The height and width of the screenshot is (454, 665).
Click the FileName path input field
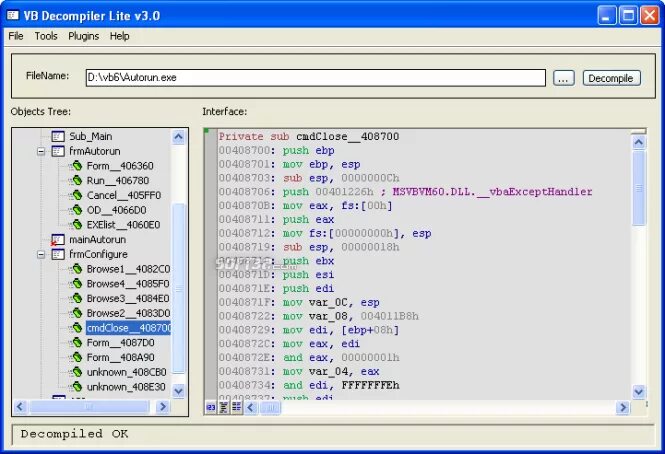point(316,78)
